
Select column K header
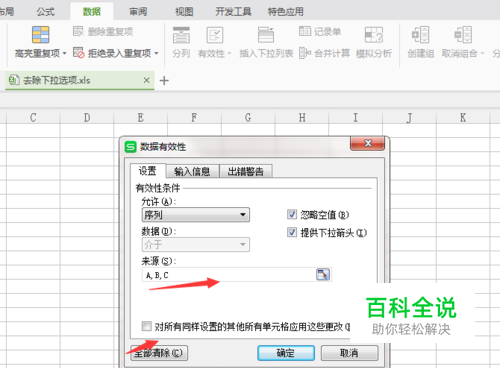coord(463,117)
